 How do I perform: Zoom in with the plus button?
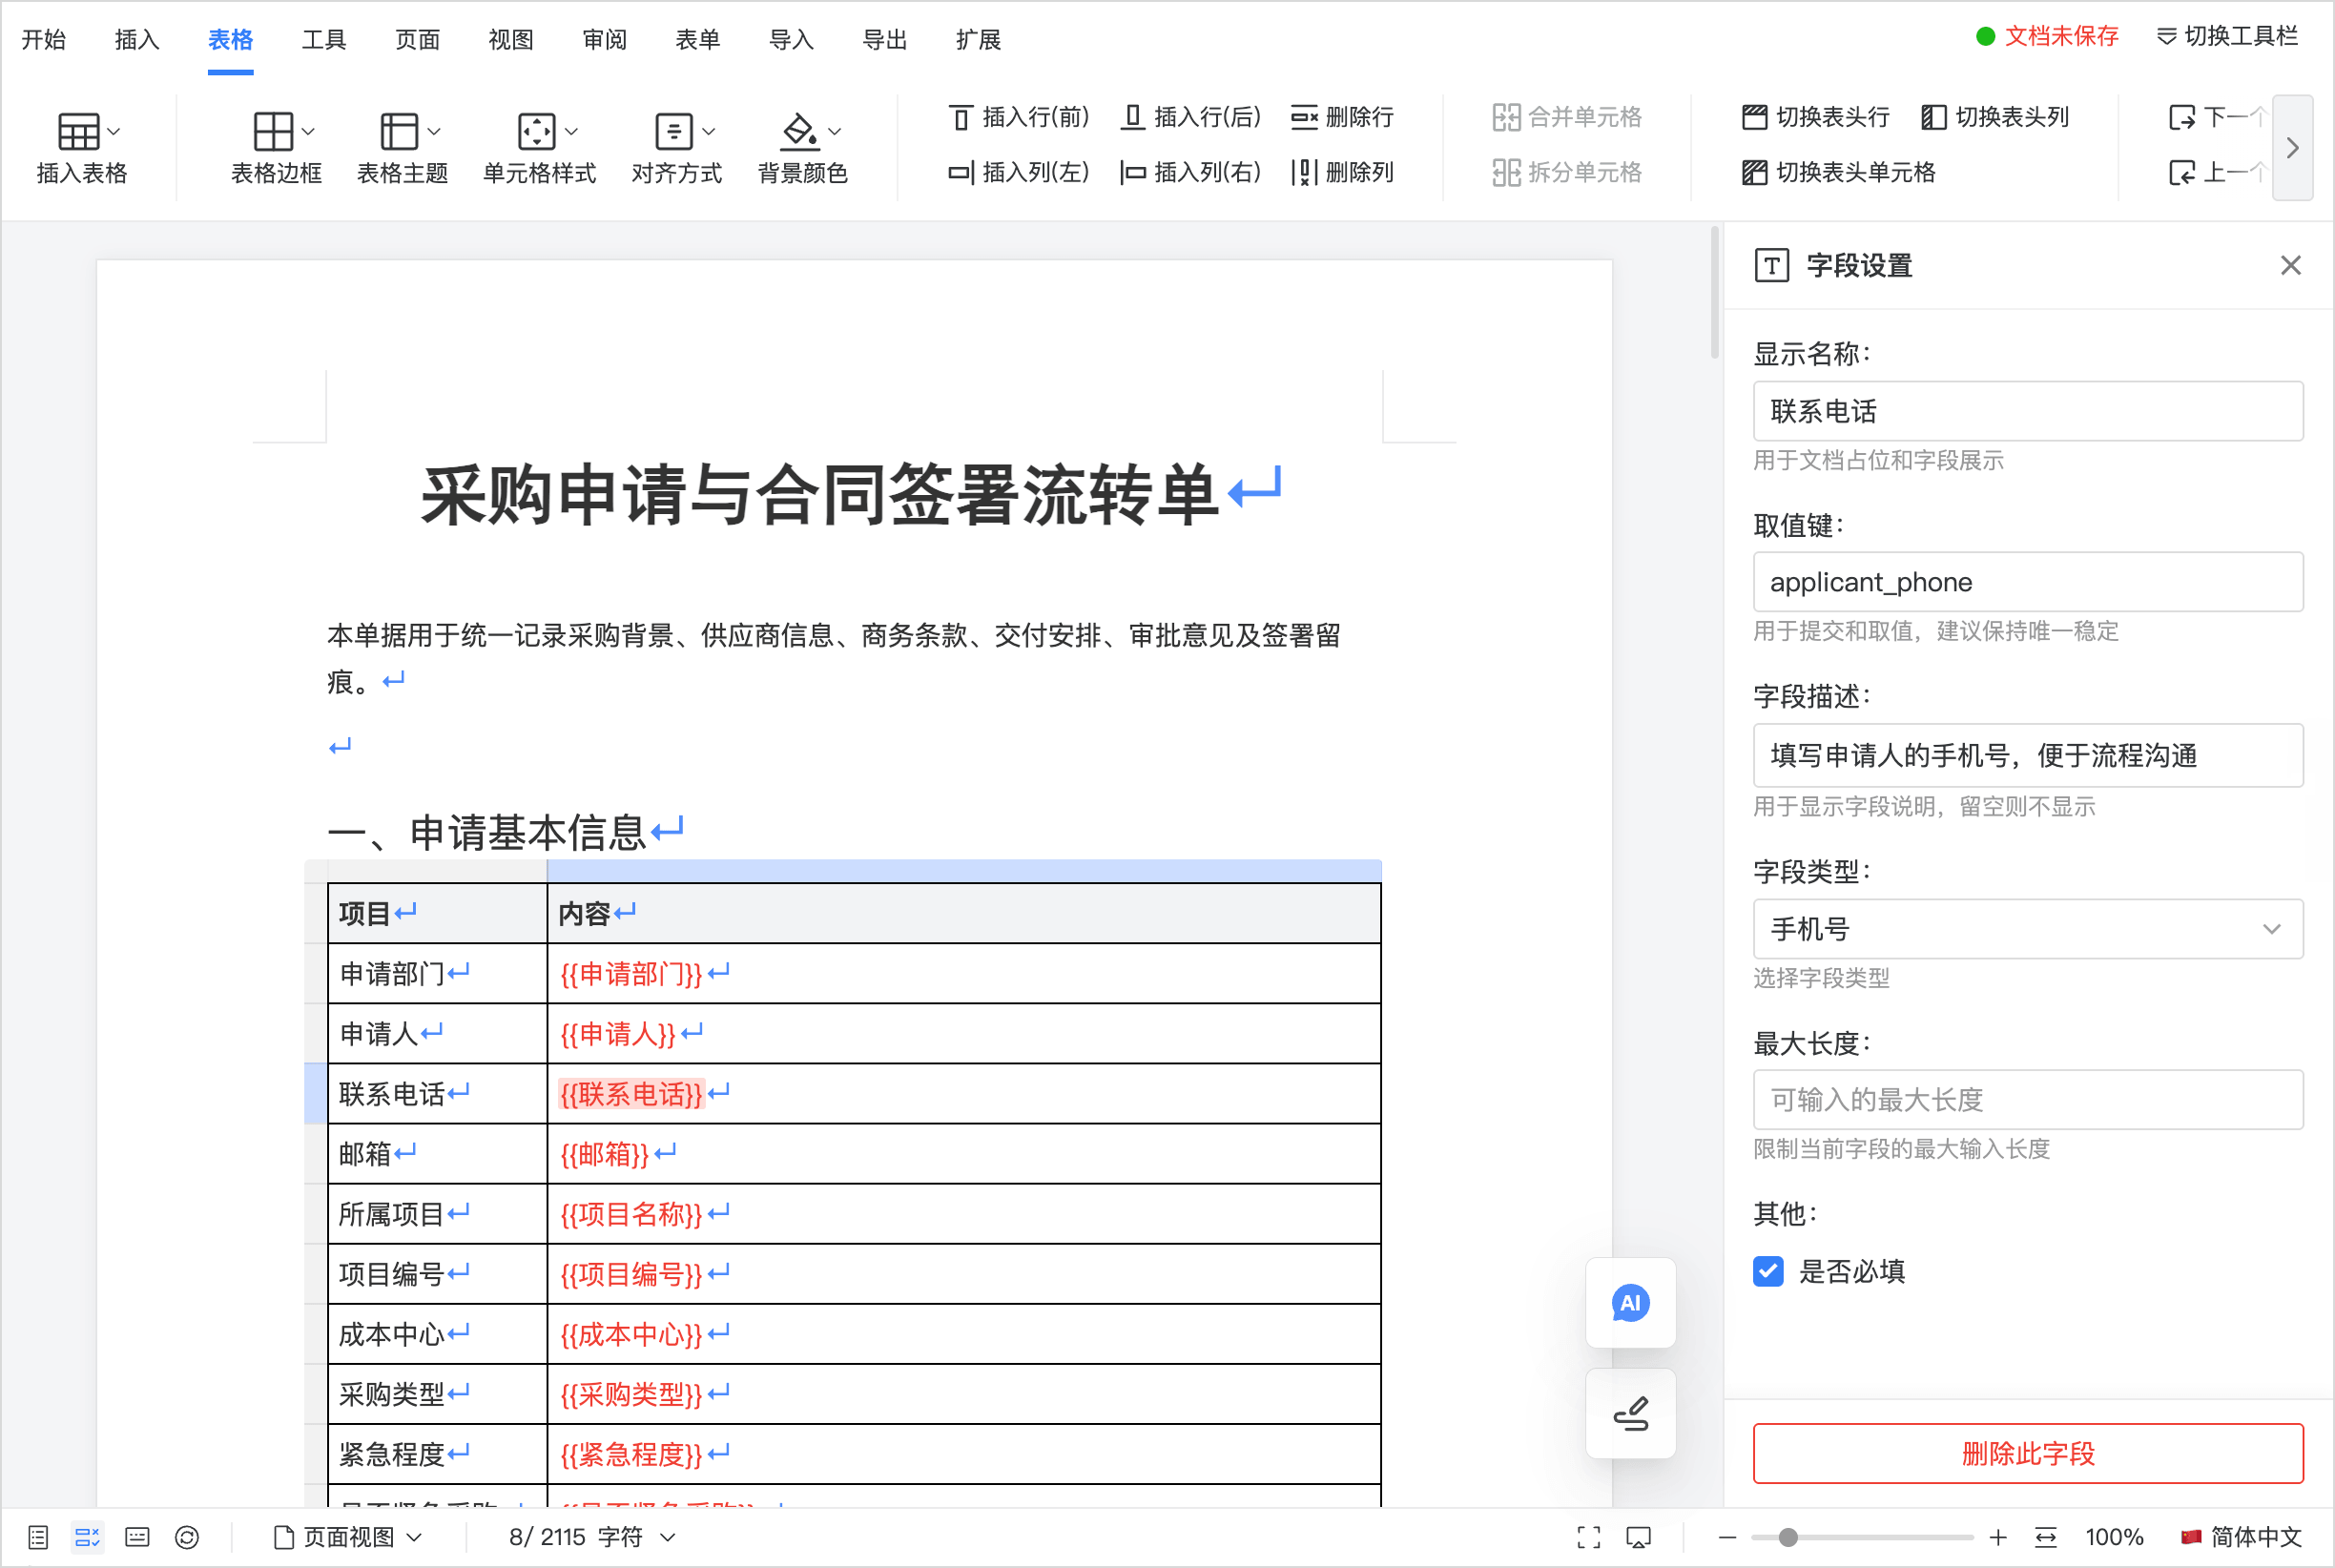coord(1998,1537)
